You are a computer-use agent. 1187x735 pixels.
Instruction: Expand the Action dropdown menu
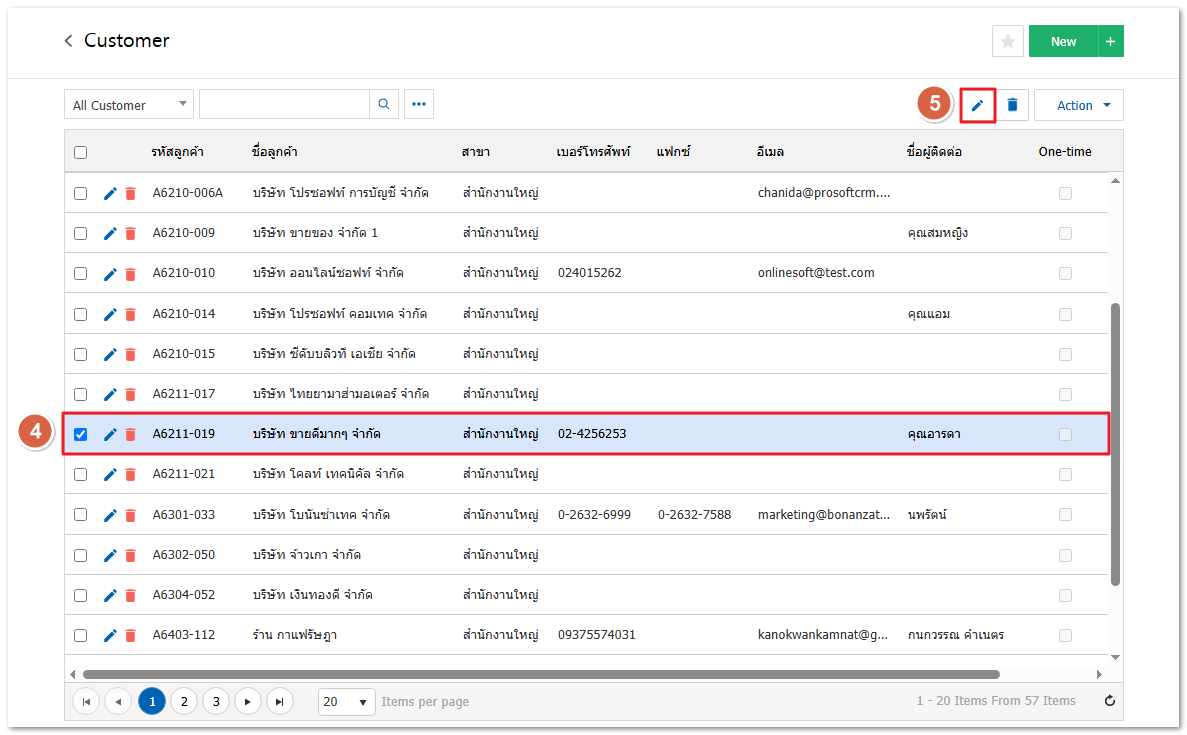[x=1078, y=105]
